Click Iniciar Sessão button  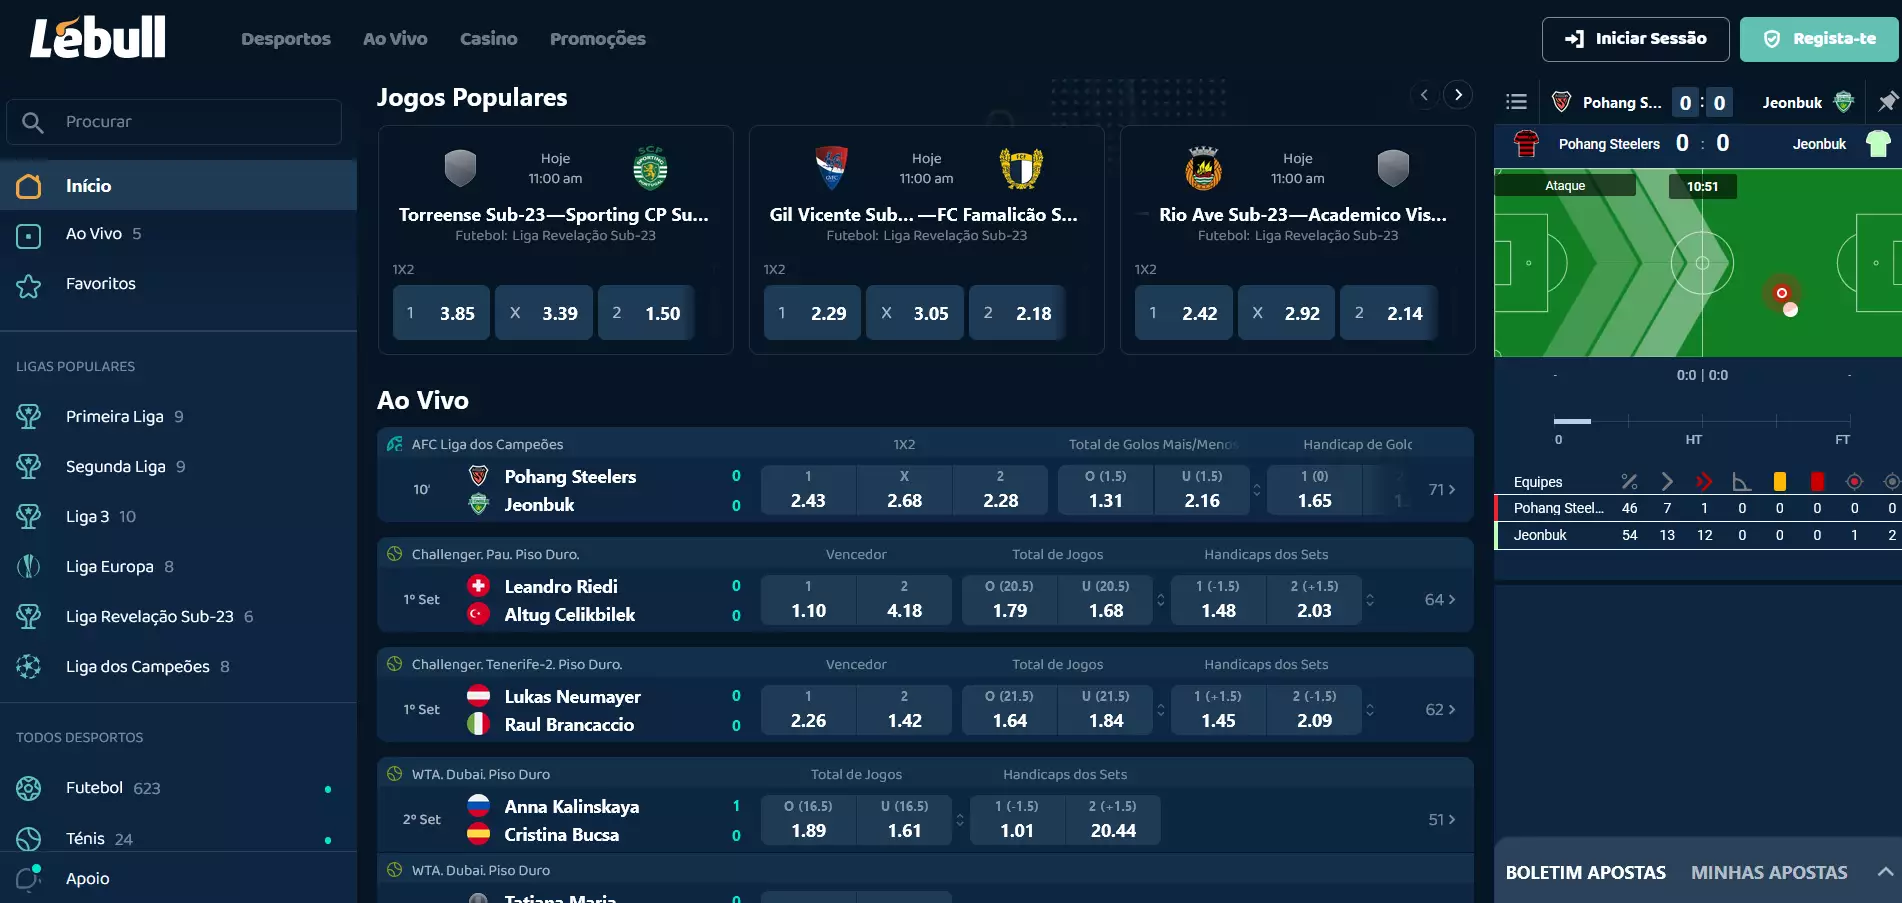click(1635, 39)
